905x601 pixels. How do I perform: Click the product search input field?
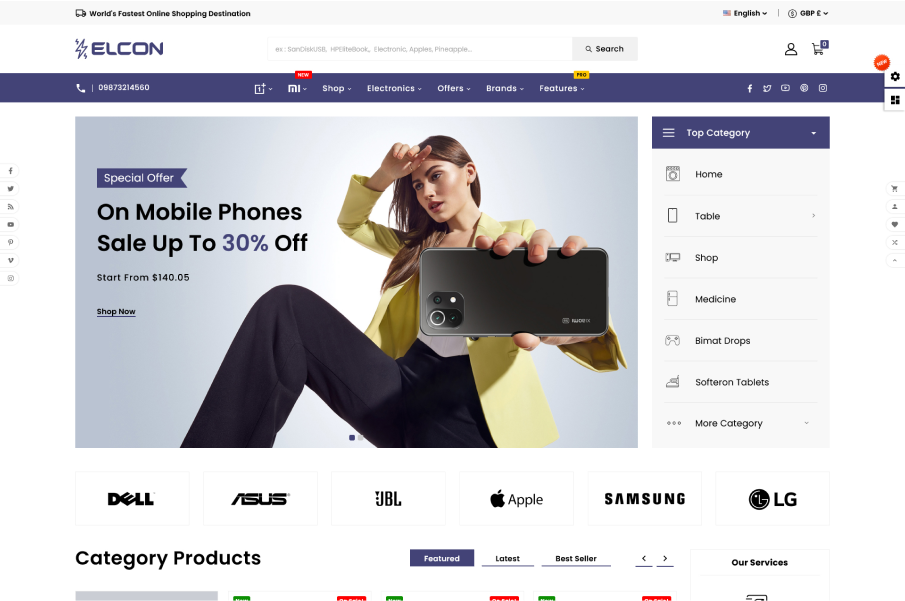(x=420, y=49)
